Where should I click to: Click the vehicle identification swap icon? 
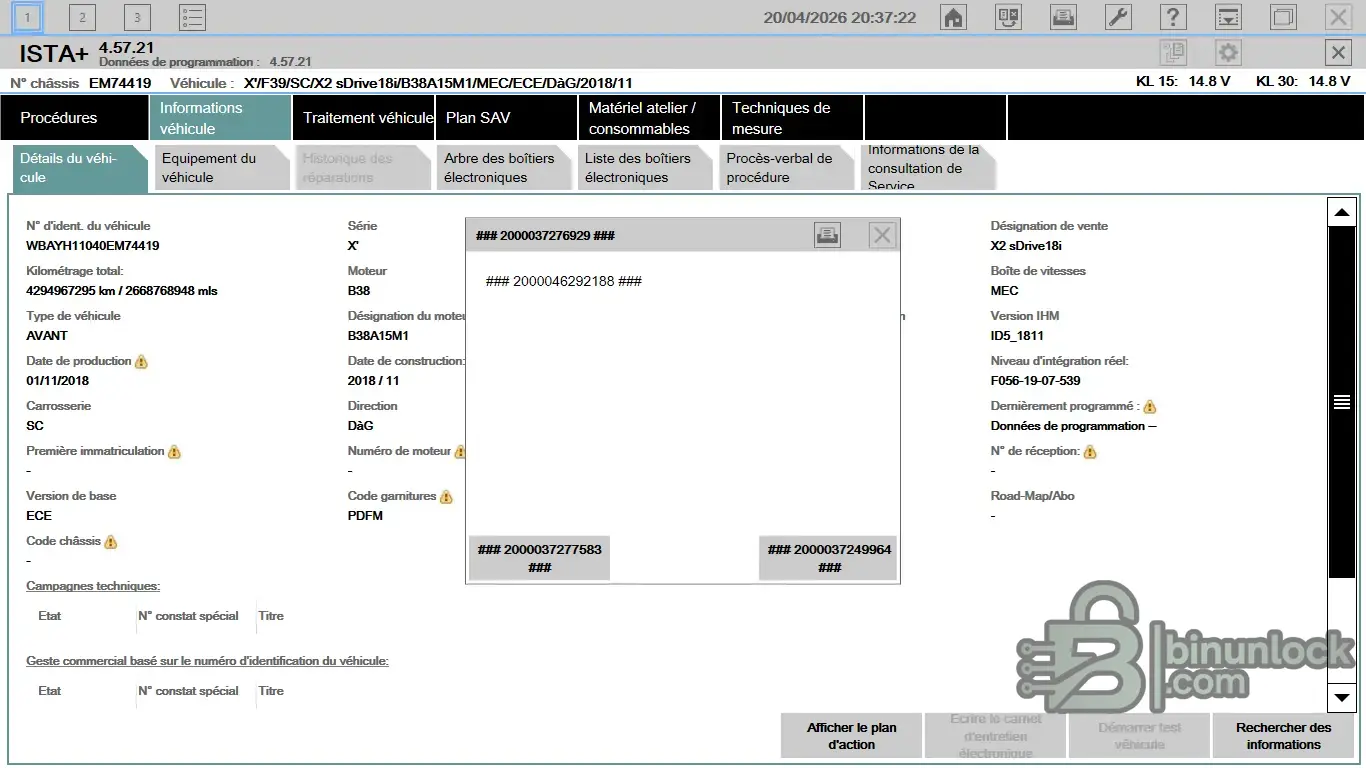1008,17
